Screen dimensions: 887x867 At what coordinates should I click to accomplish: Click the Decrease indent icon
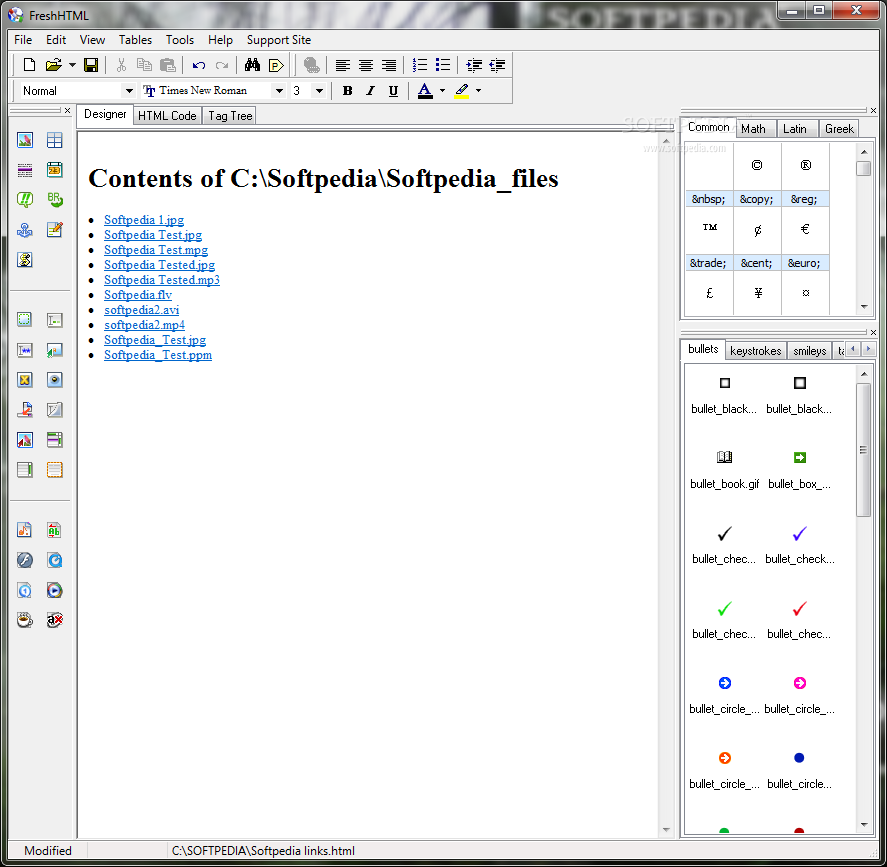point(497,65)
